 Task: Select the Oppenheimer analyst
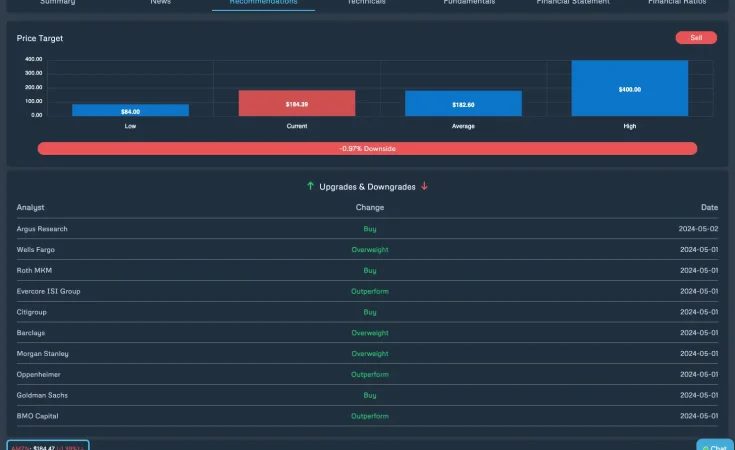pos(38,375)
